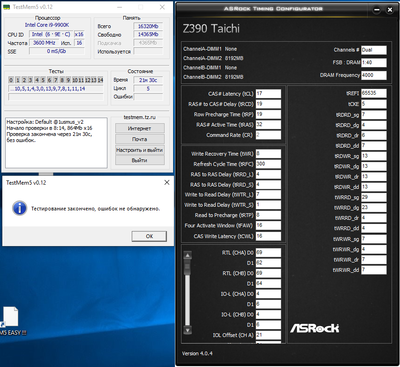This screenshot has width=400, height=367.
Task: Click the Почта button
Action: pyautogui.click(x=140, y=139)
